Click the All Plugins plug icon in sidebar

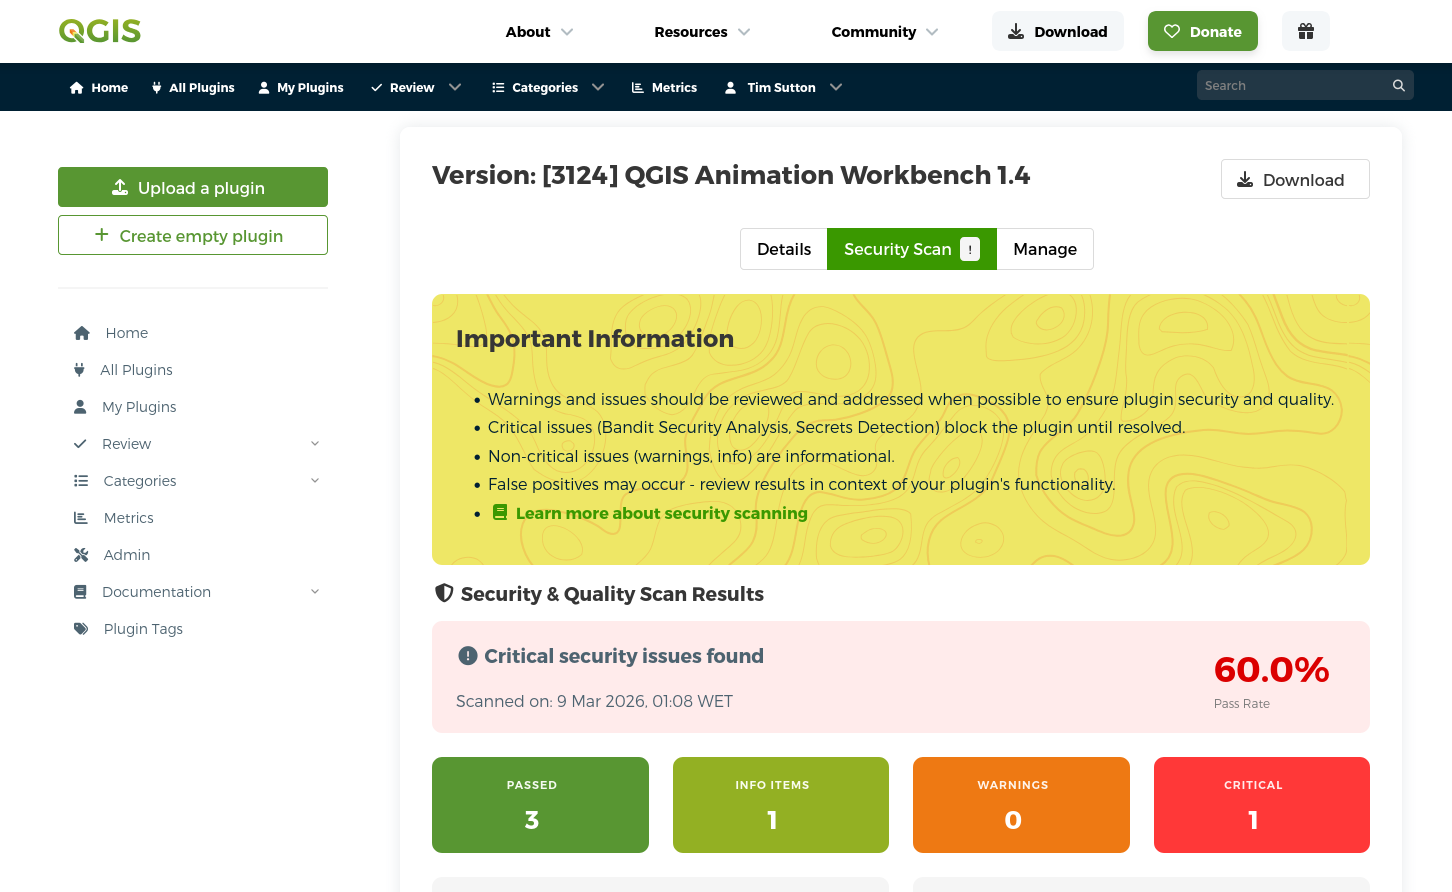click(x=79, y=370)
